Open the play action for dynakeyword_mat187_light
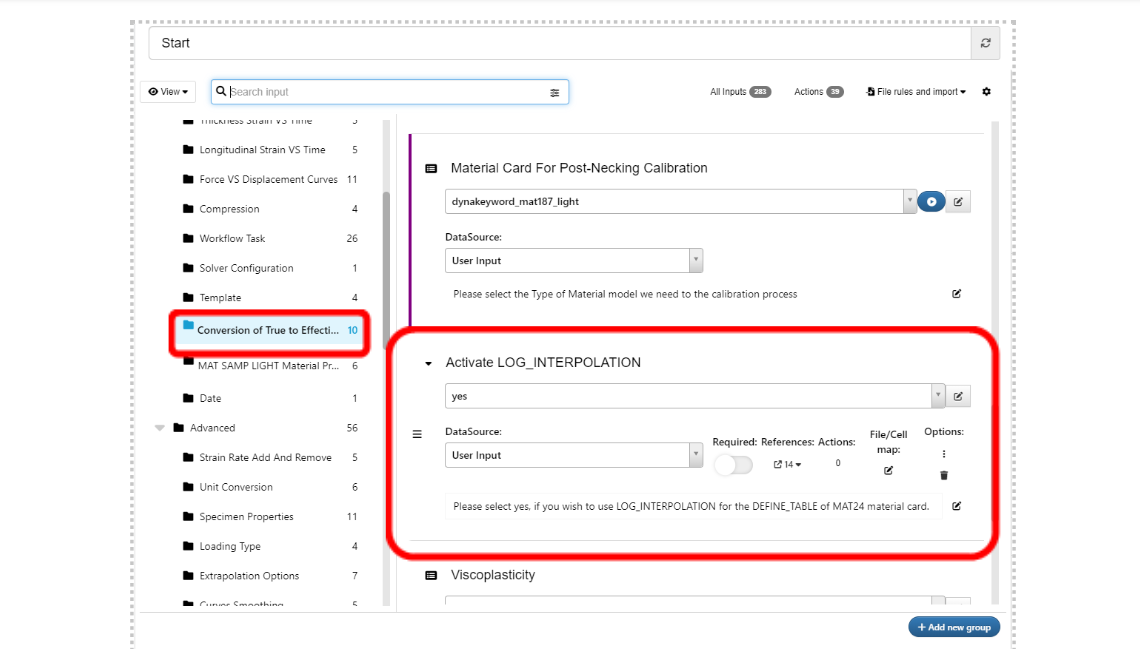Viewport: 1140px width, 649px height. click(x=932, y=201)
